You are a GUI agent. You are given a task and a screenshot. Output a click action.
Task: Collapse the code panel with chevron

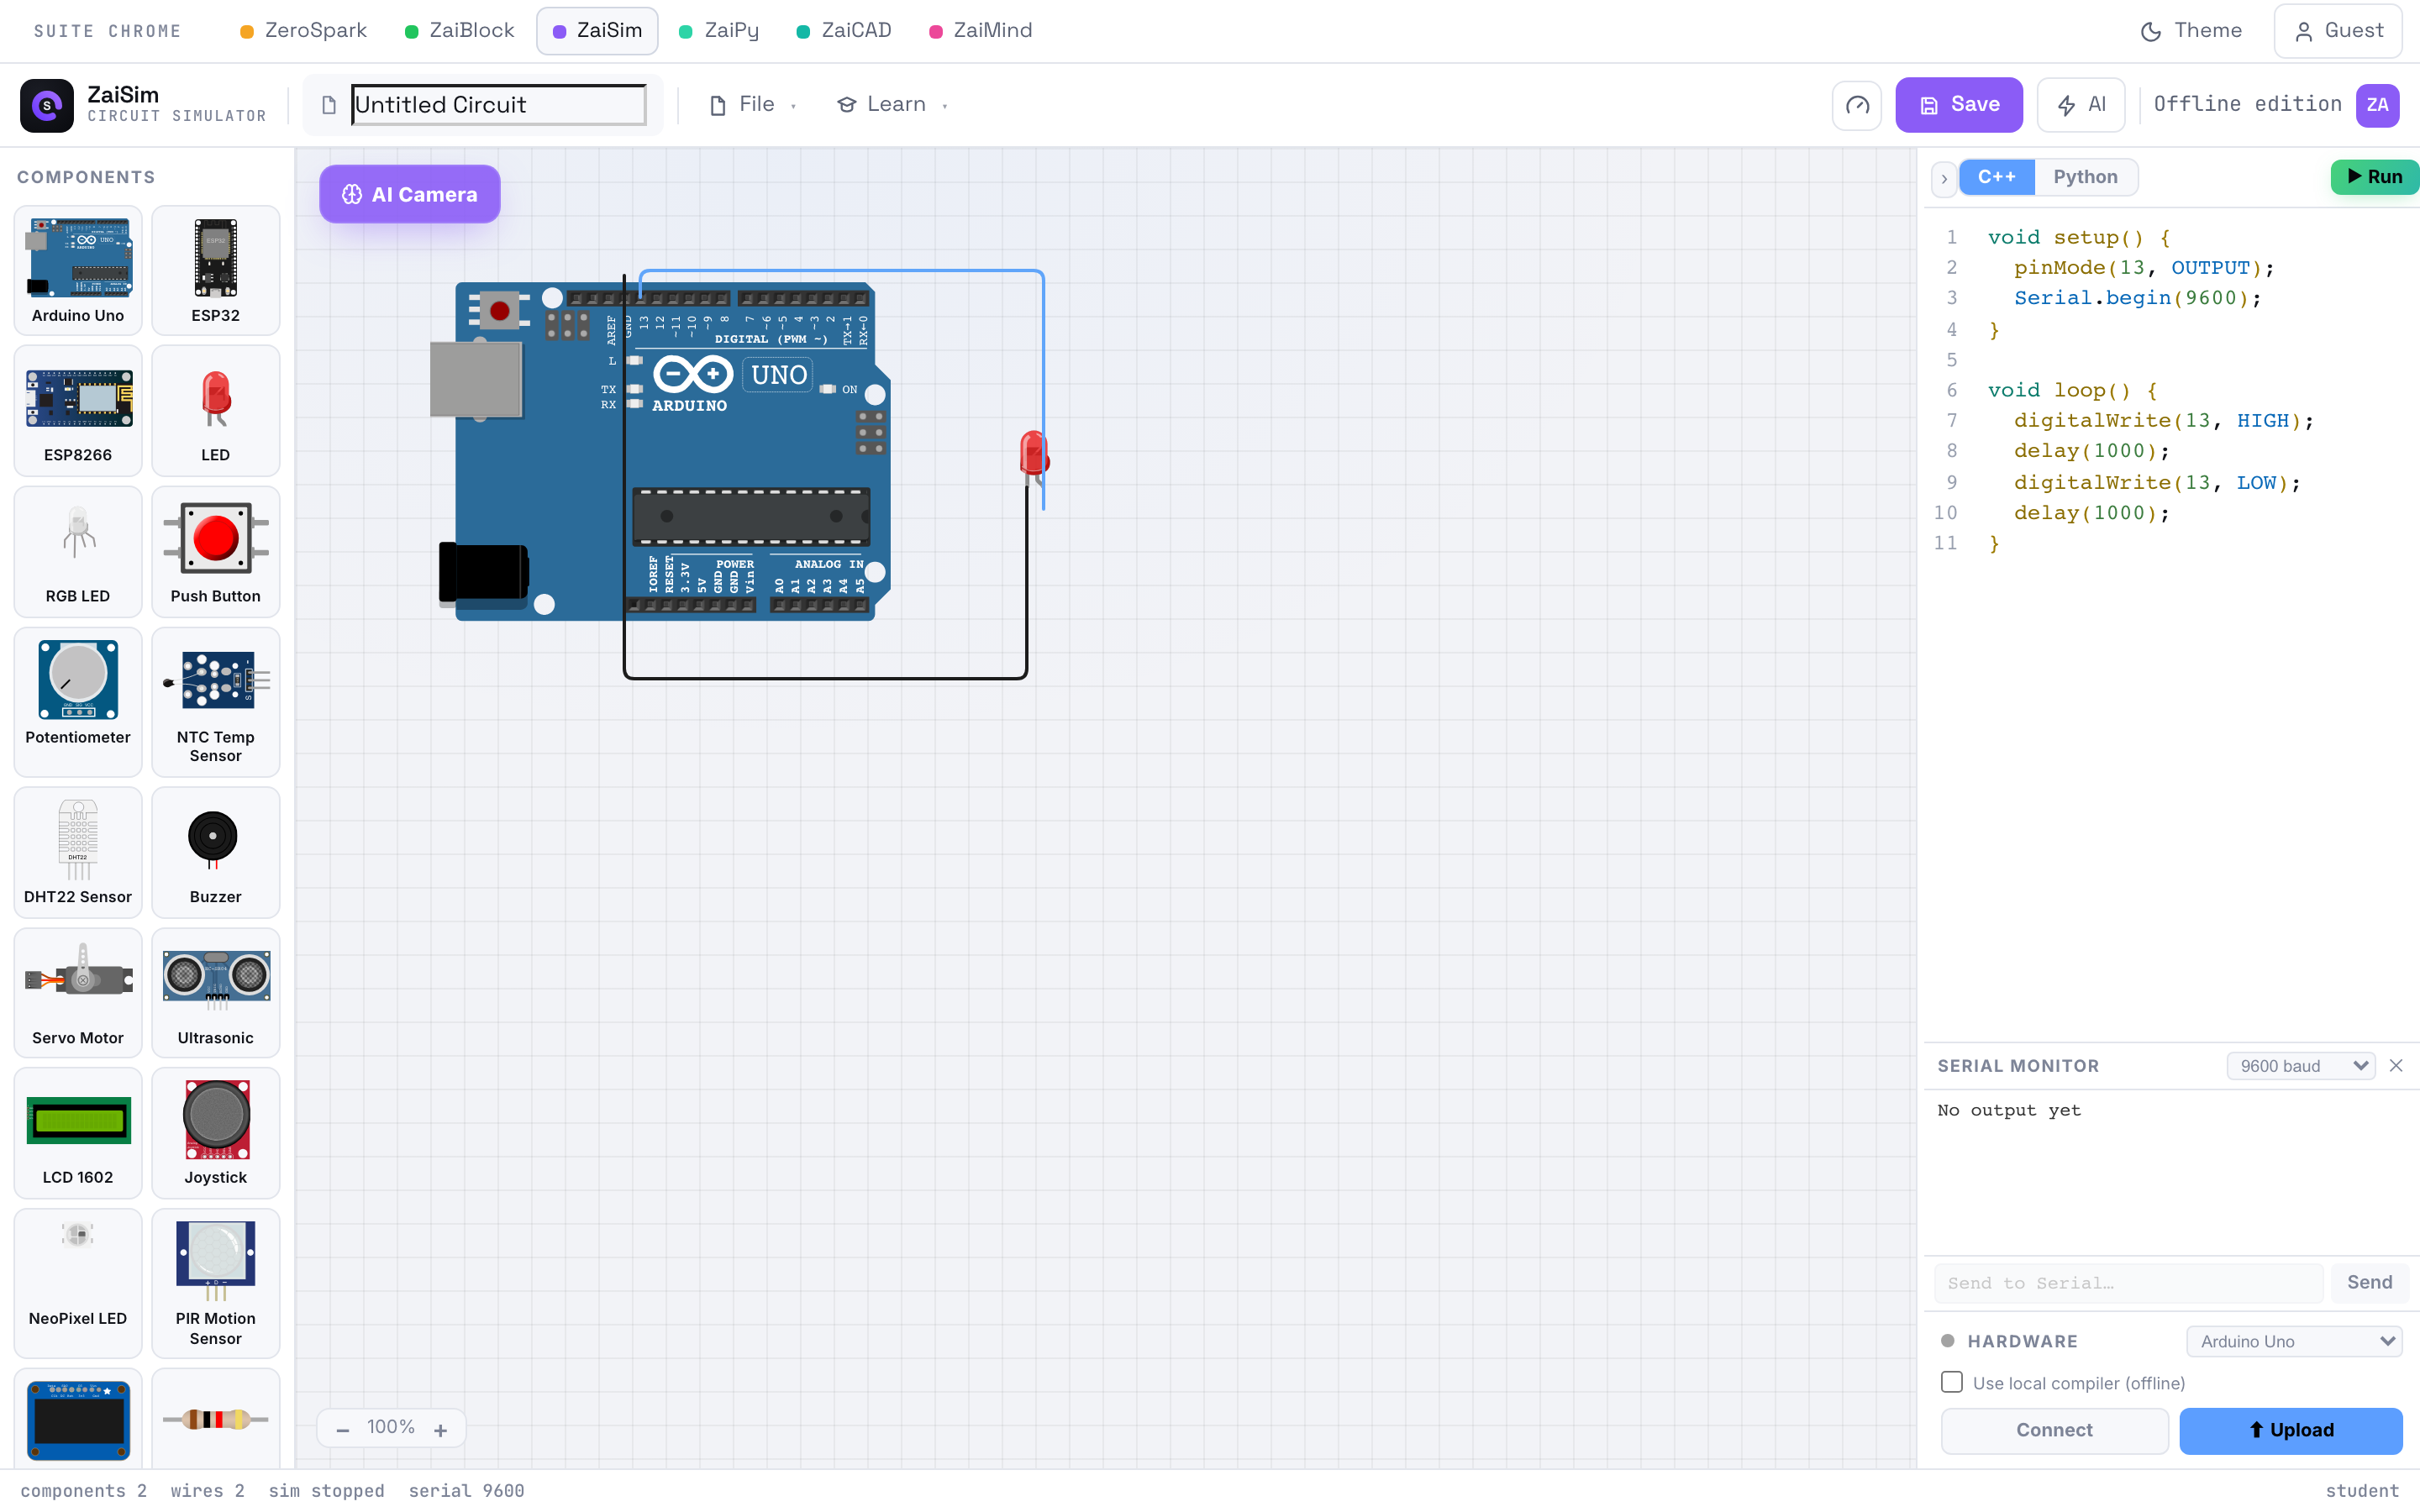tap(1943, 178)
